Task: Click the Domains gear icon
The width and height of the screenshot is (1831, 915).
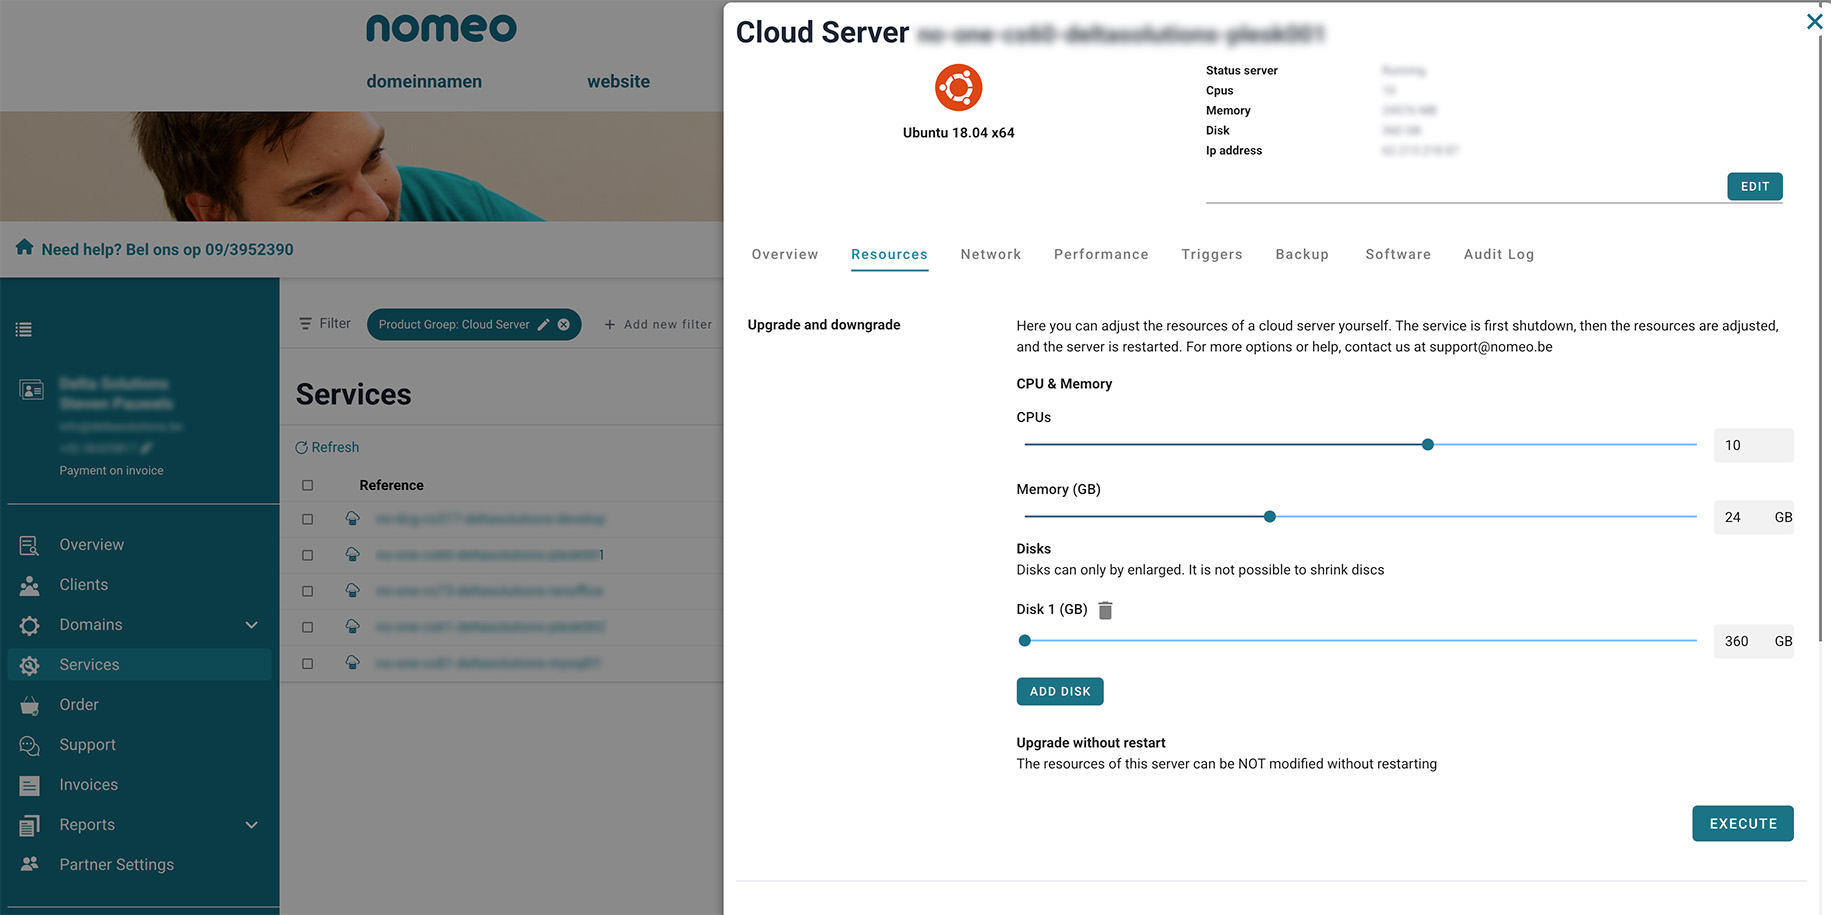Action: click(29, 625)
